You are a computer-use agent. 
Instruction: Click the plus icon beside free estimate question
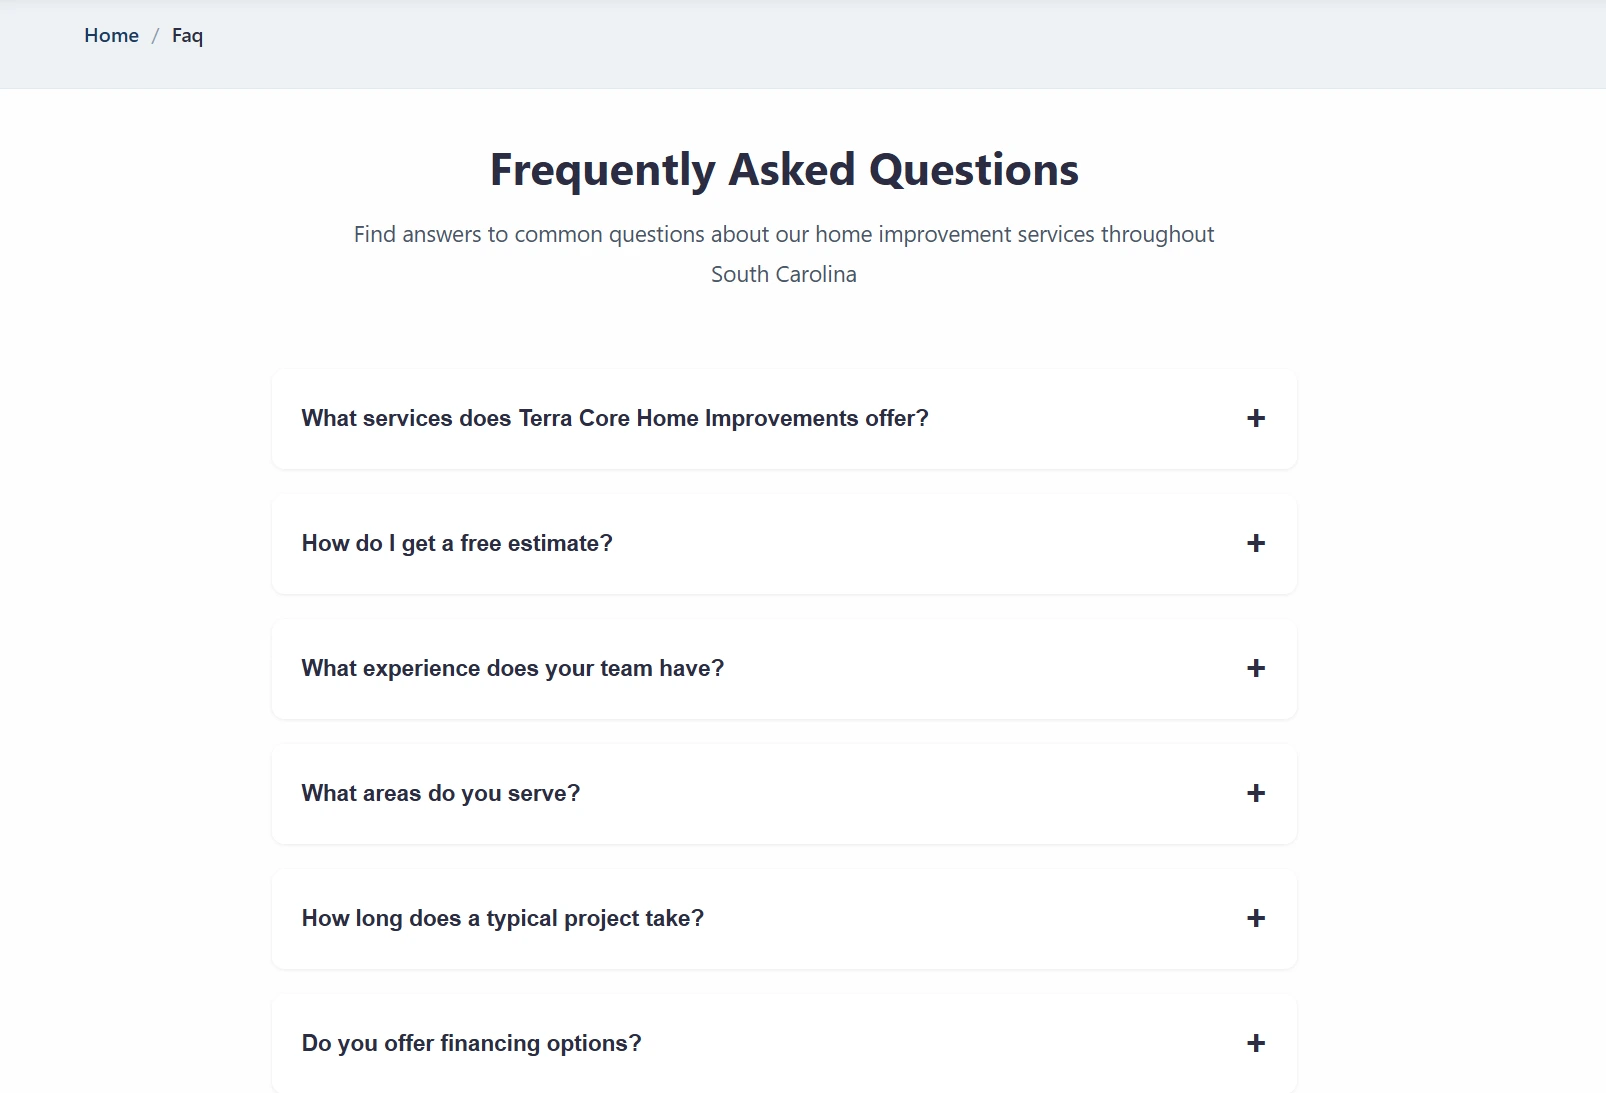1256,544
